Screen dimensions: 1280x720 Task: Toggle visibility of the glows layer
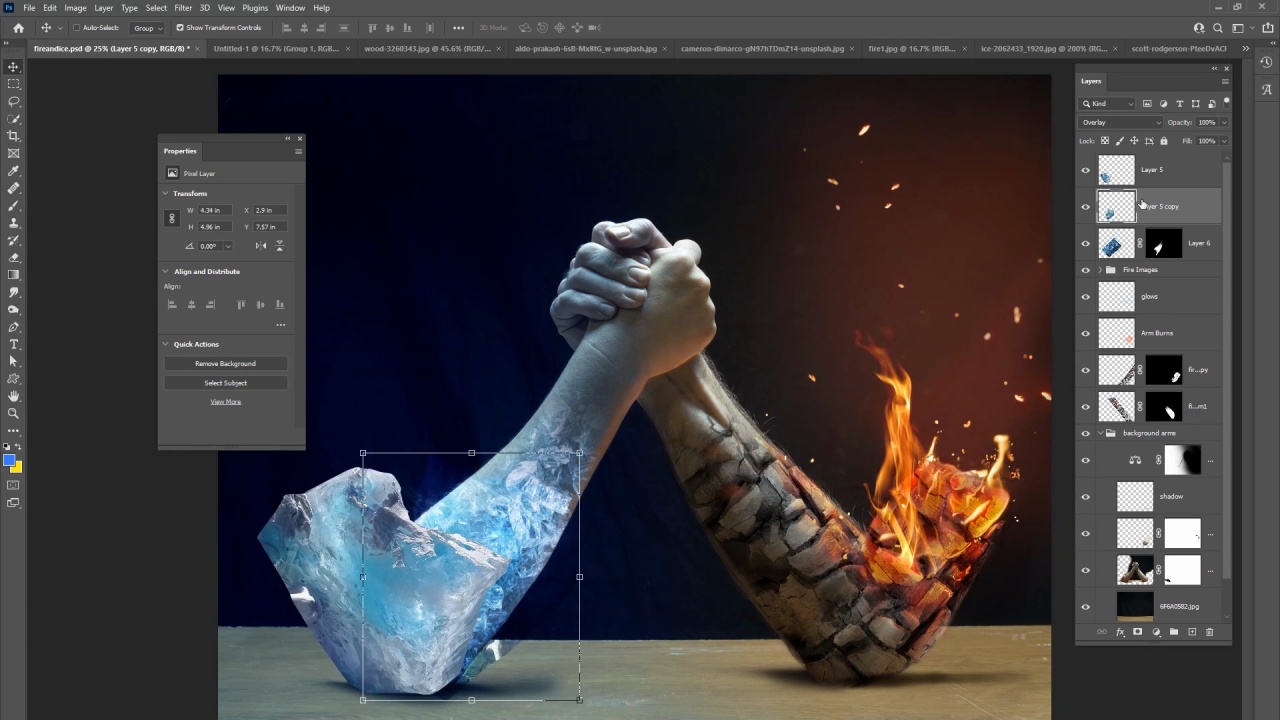point(1085,296)
